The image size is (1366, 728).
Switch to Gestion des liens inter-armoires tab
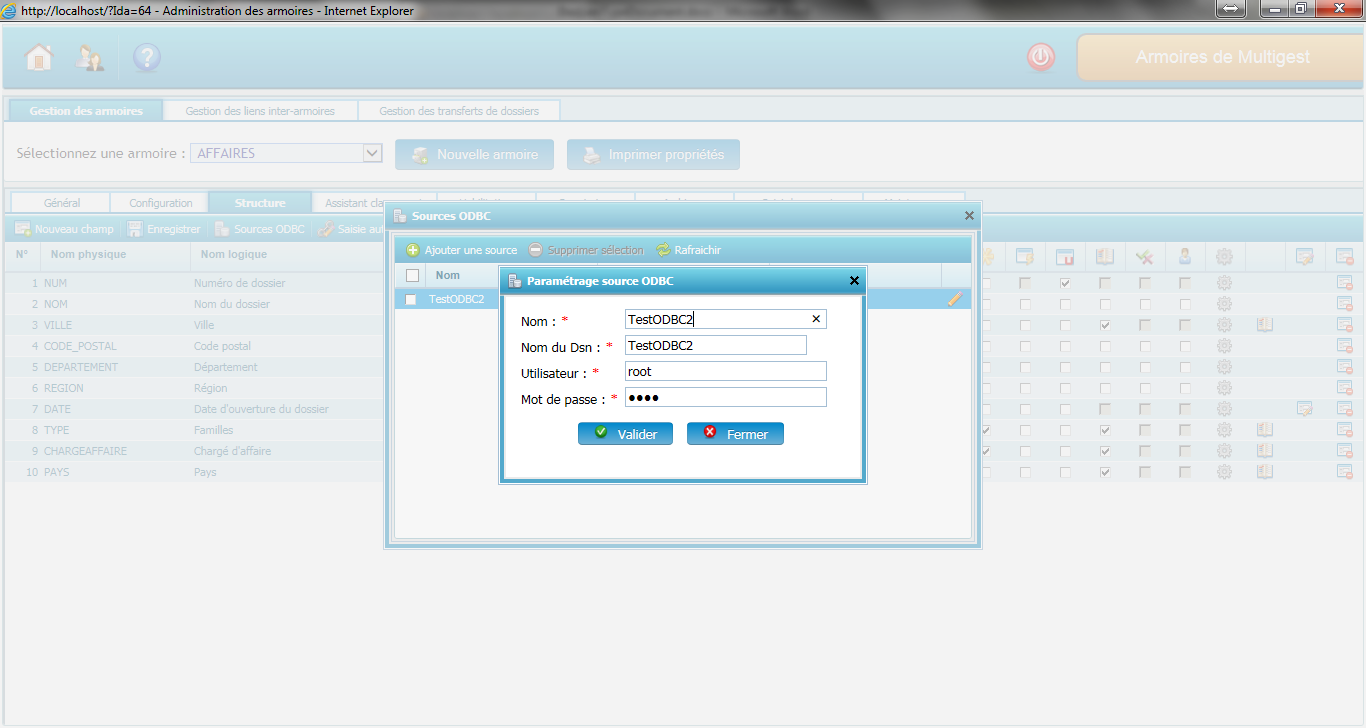coord(260,111)
